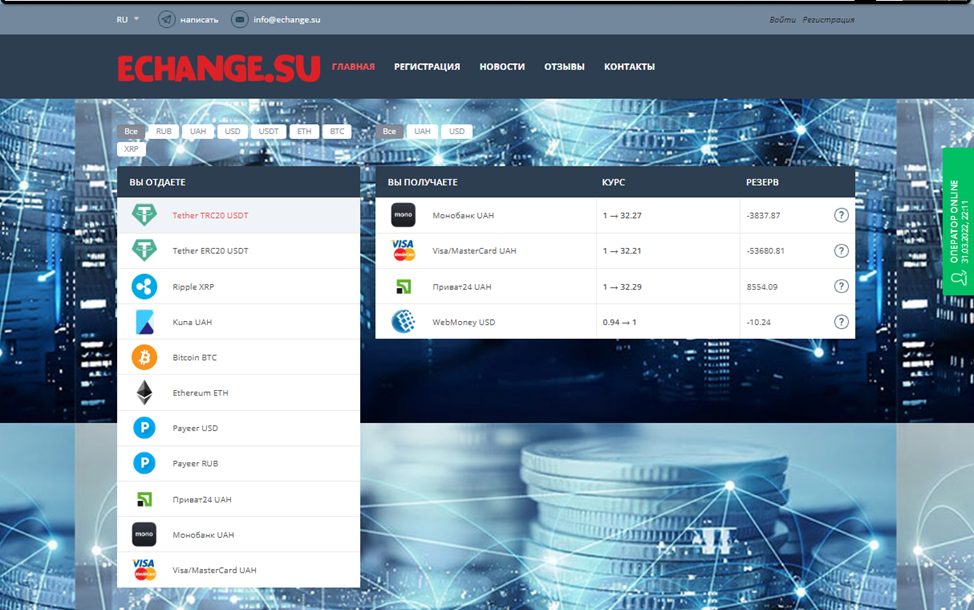The width and height of the screenshot is (974, 610).
Task: Click the reserve value 8554.09
Action: [x=762, y=287]
